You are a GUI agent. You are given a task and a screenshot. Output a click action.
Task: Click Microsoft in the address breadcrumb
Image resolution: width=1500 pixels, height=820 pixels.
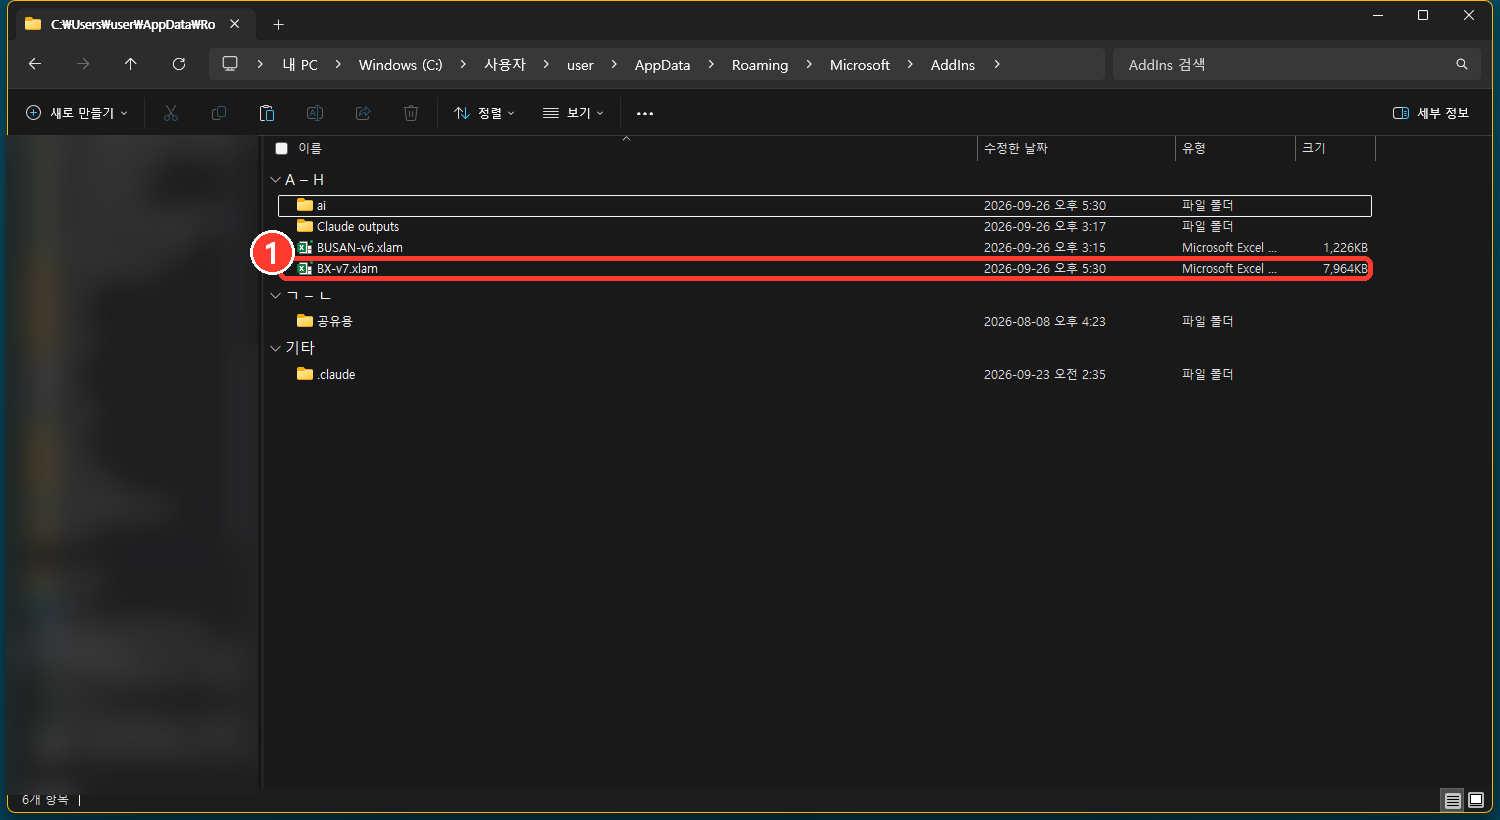click(860, 65)
